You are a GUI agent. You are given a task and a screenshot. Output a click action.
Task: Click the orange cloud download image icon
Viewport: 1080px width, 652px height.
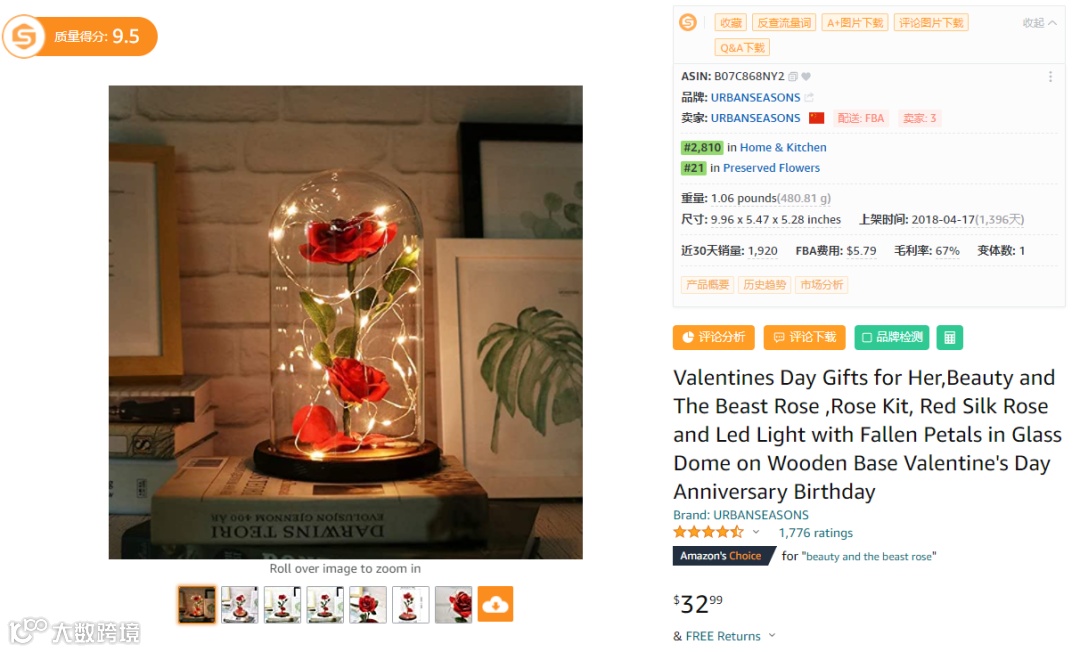tap(495, 604)
